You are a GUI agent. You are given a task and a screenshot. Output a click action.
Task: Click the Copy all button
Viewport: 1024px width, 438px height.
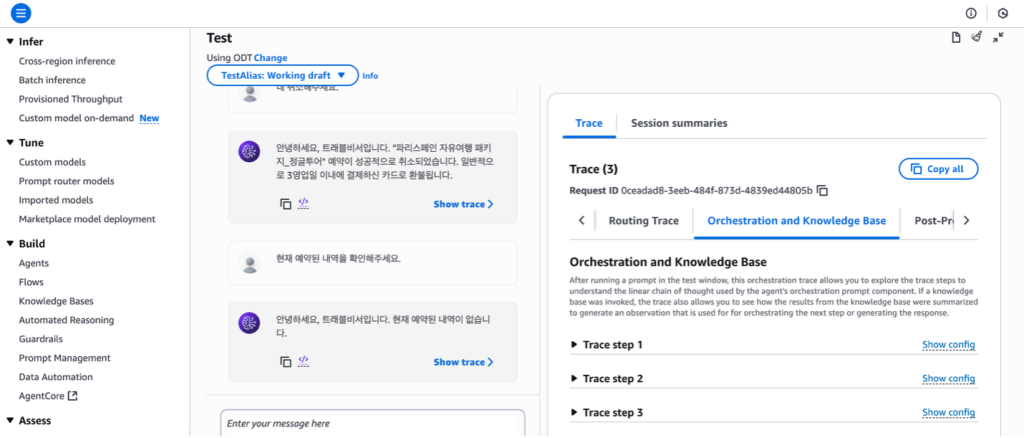[x=938, y=169]
